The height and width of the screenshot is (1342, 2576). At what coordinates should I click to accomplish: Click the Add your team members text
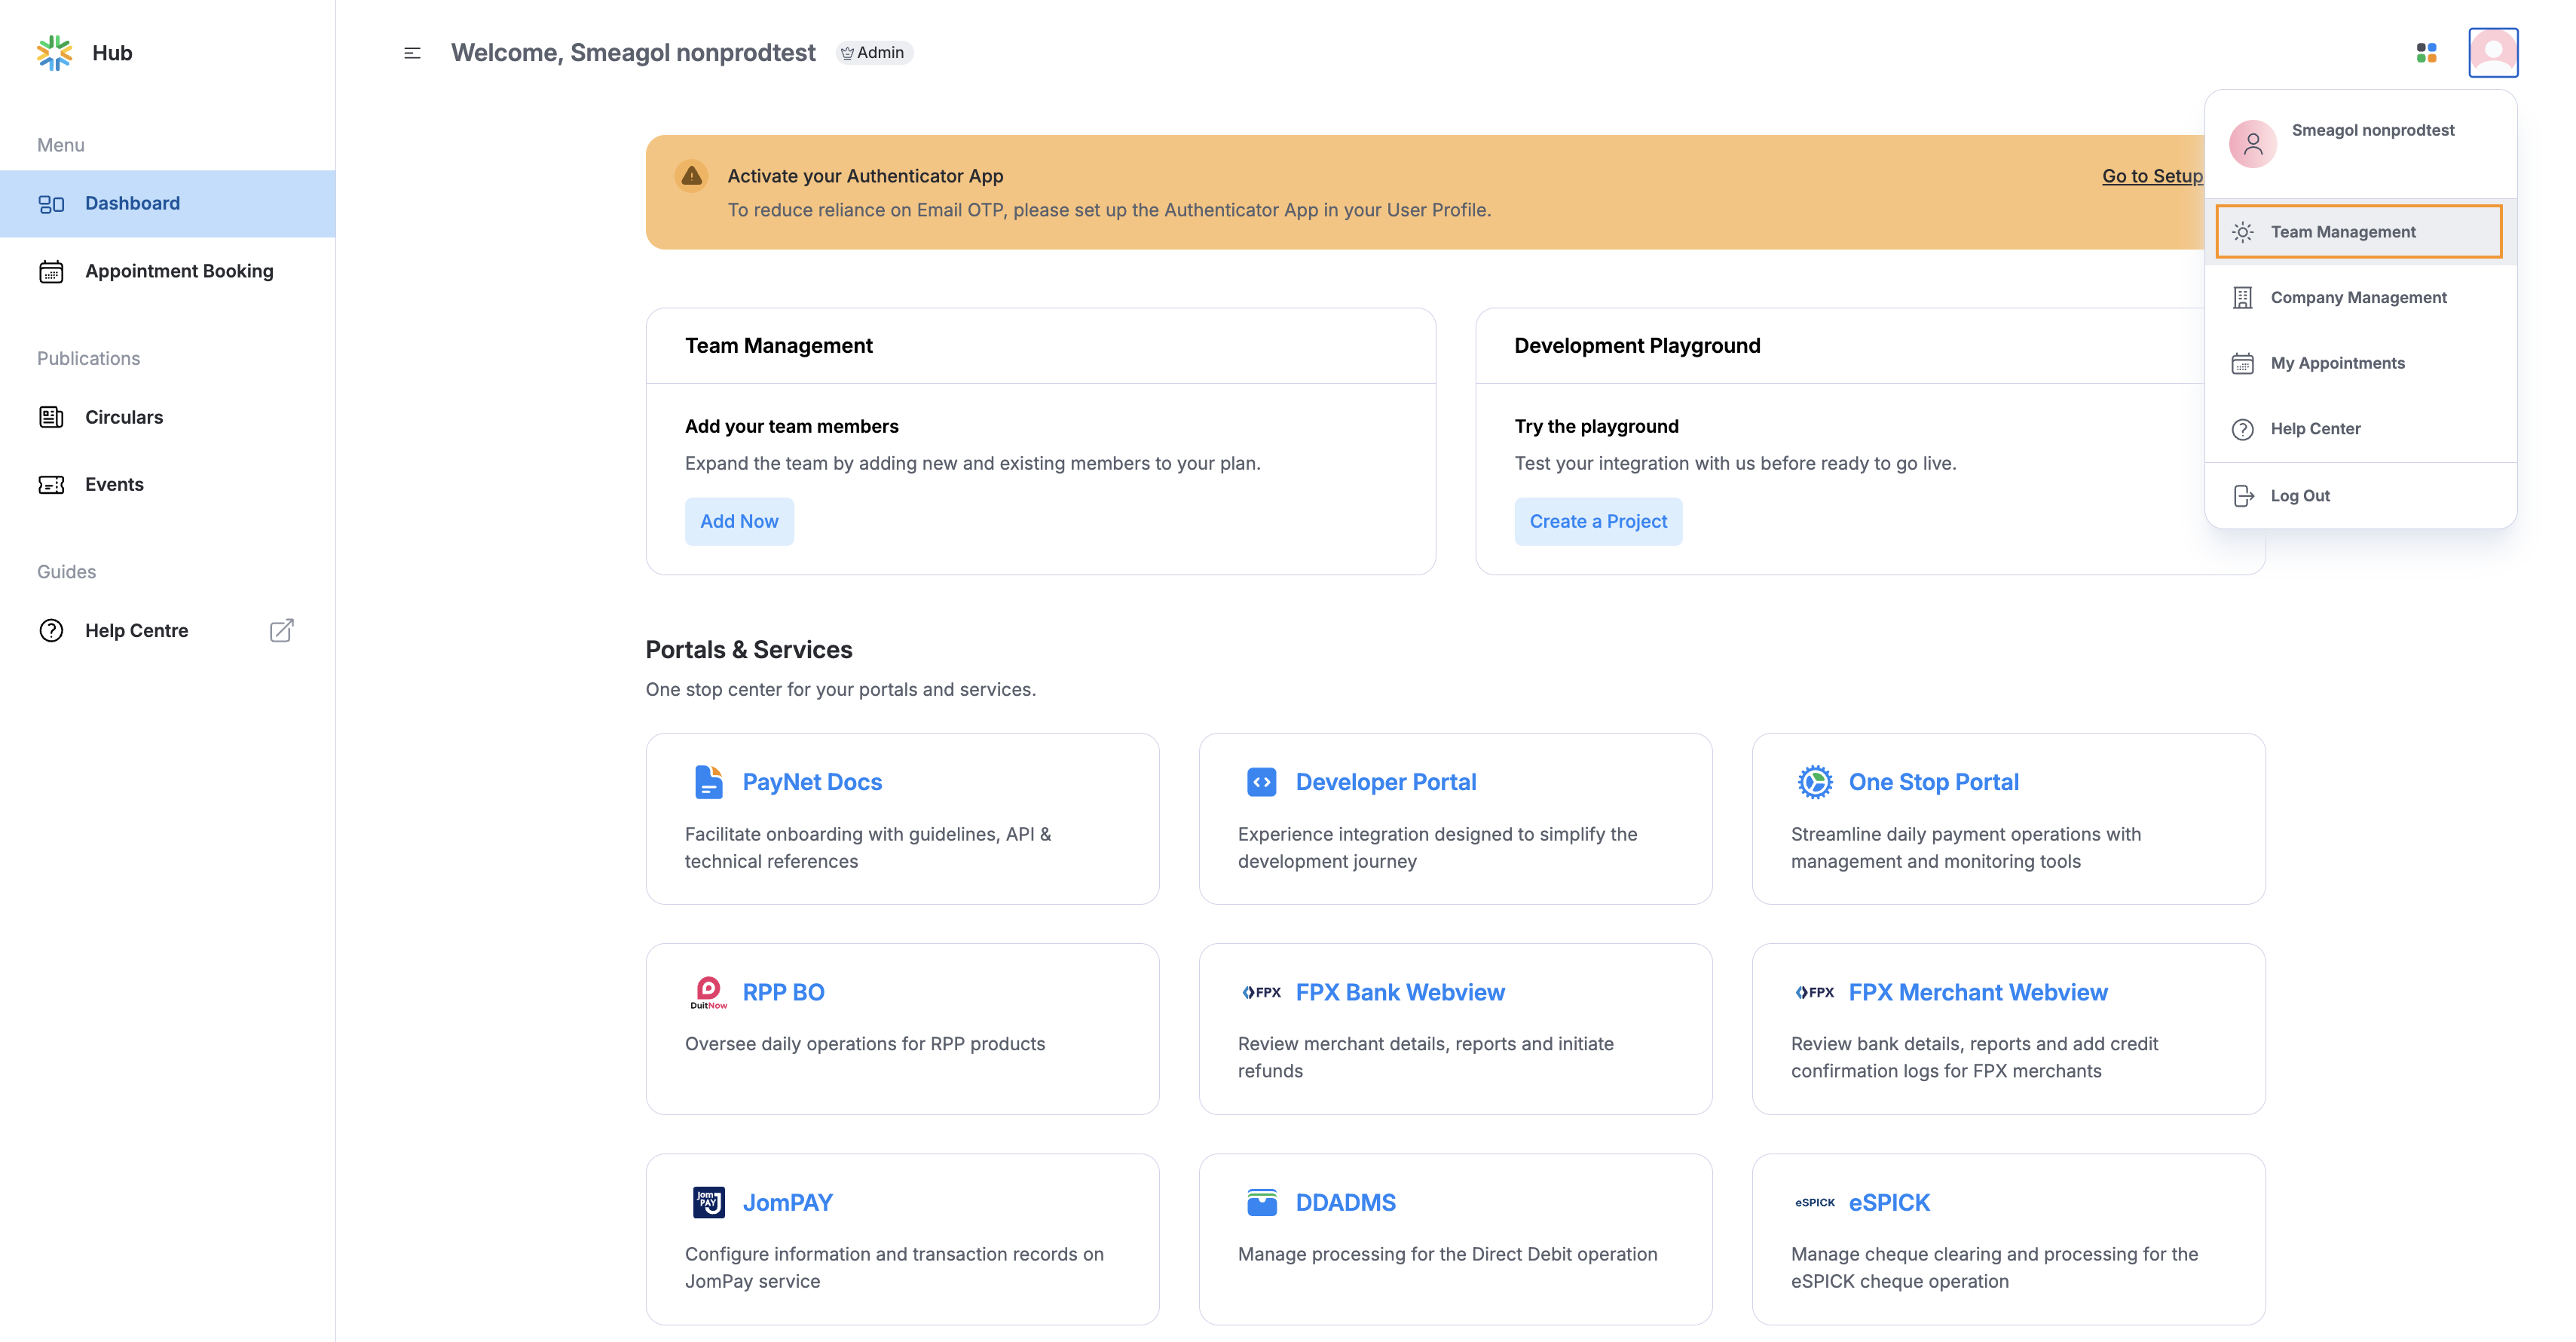point(791,427)
